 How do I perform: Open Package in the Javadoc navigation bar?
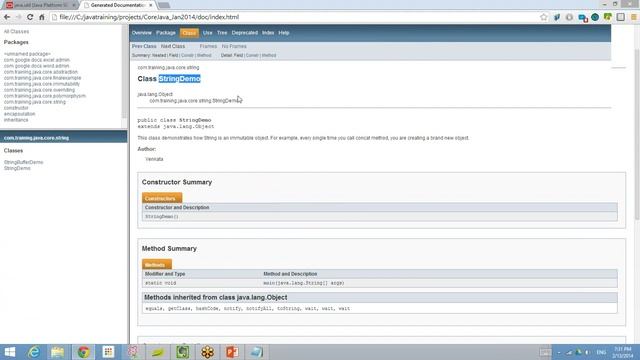coord(166,33)
